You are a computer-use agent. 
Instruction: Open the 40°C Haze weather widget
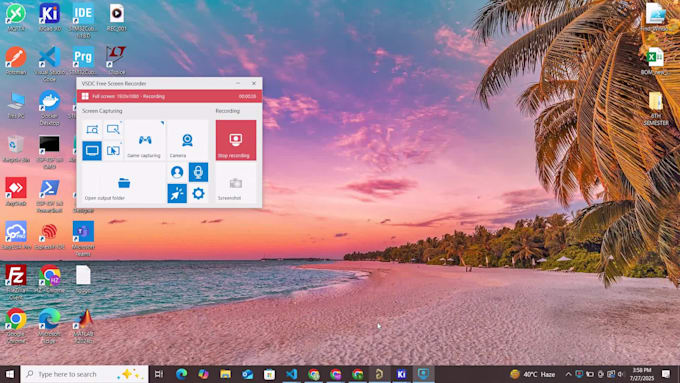coord(533,374)
